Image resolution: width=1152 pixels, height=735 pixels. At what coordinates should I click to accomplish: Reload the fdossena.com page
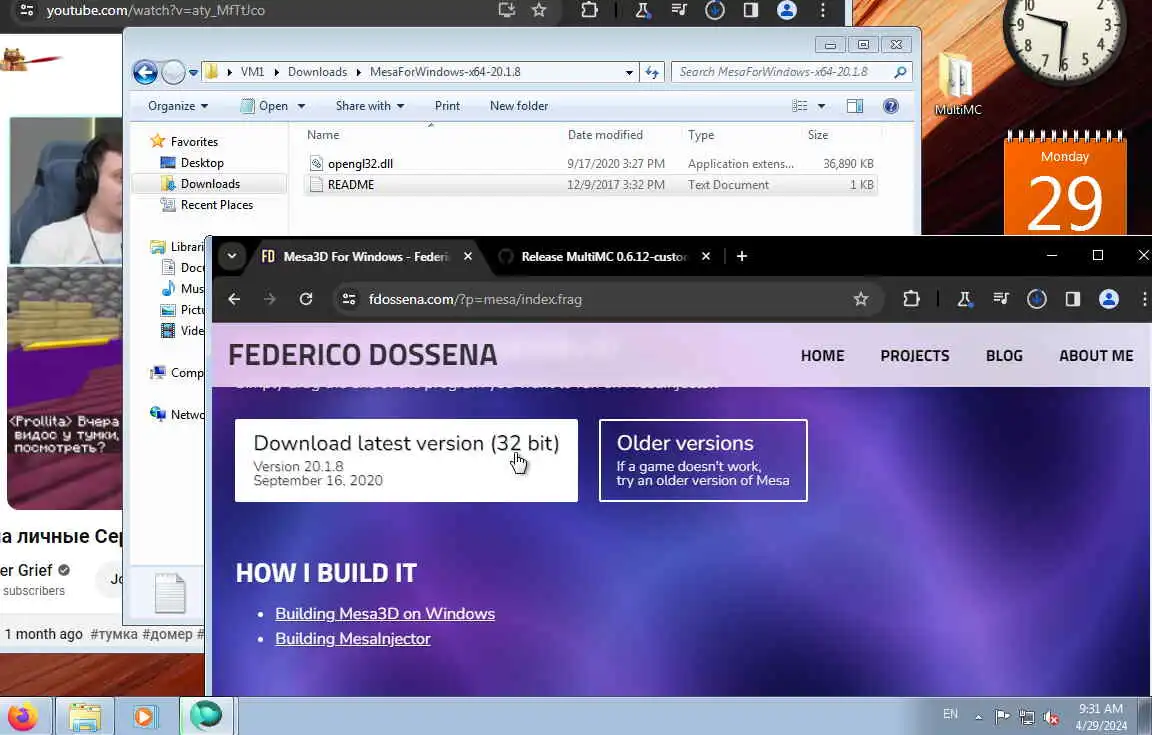coord(306,299)
